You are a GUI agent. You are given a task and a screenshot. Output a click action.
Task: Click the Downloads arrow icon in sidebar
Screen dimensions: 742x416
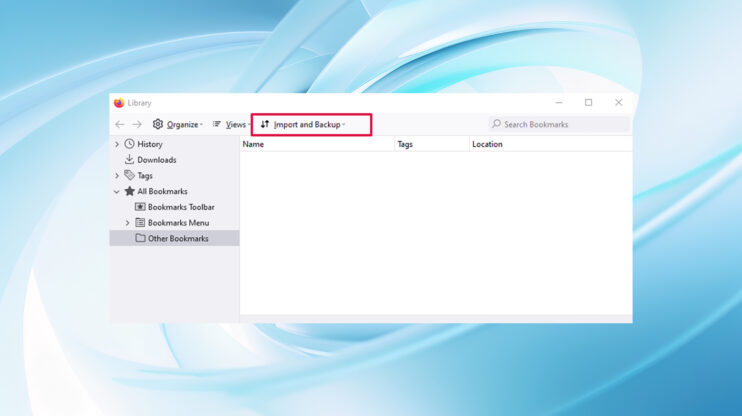129,160
